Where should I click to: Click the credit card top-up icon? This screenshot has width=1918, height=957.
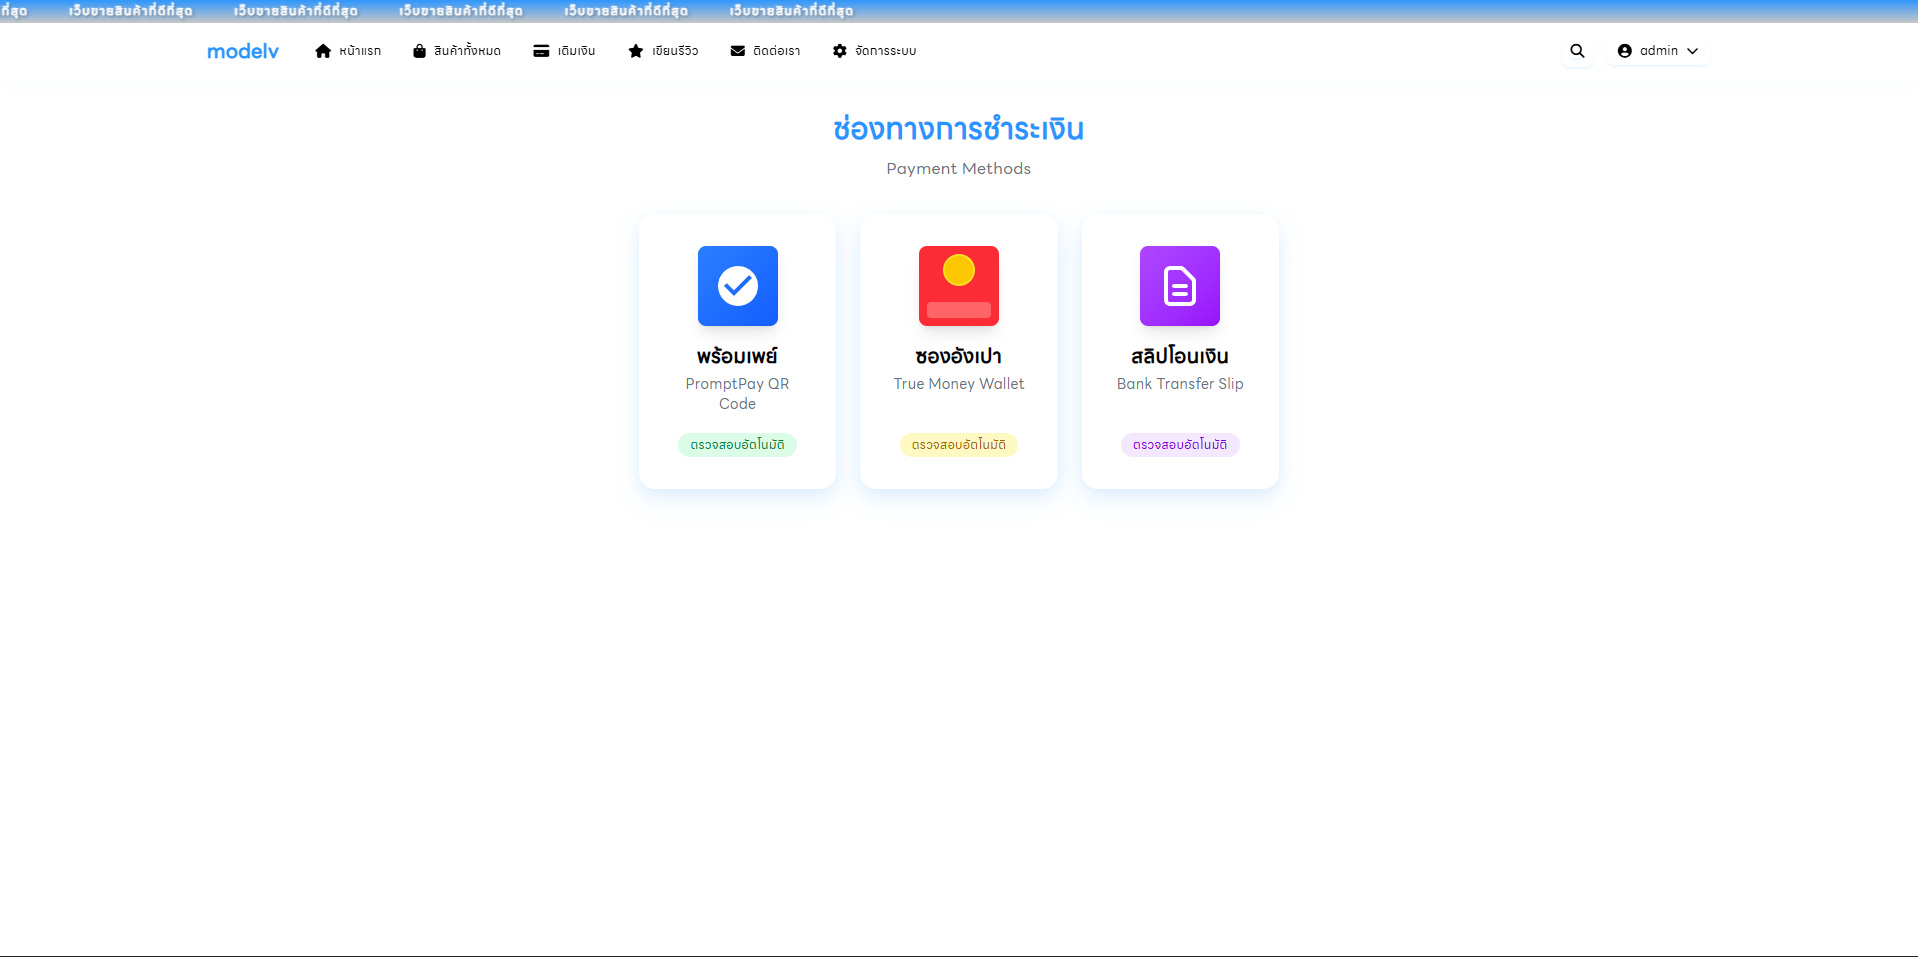[x=541, y=51]
